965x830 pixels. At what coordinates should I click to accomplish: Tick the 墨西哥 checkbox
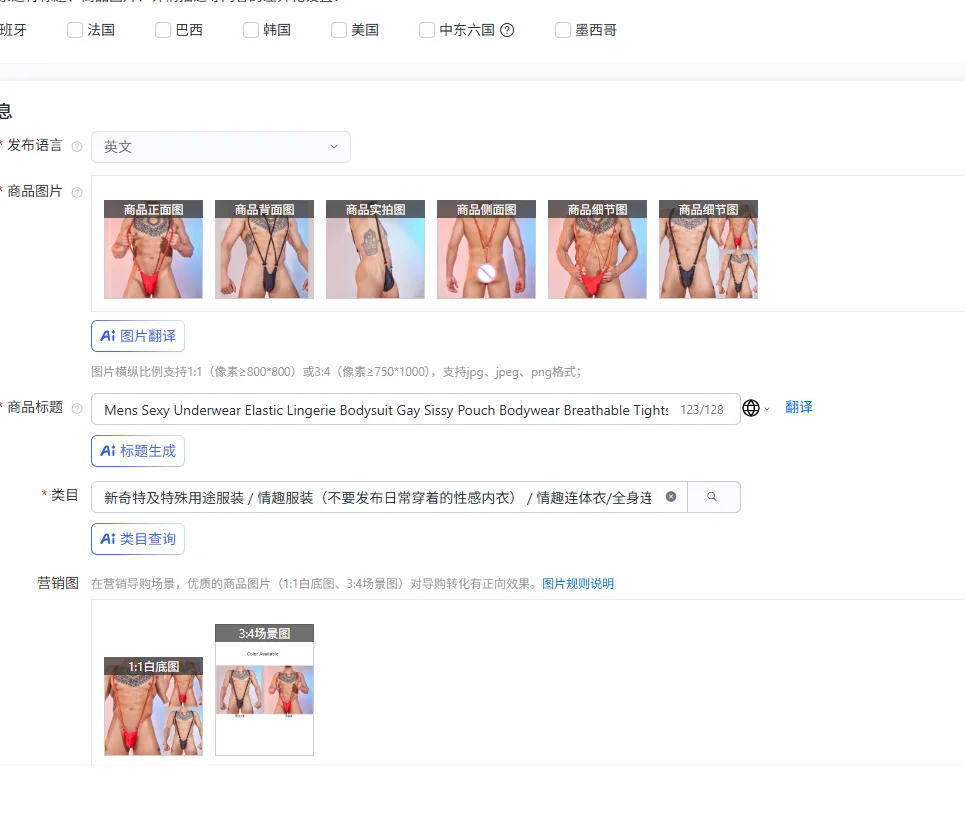[563, 30]
